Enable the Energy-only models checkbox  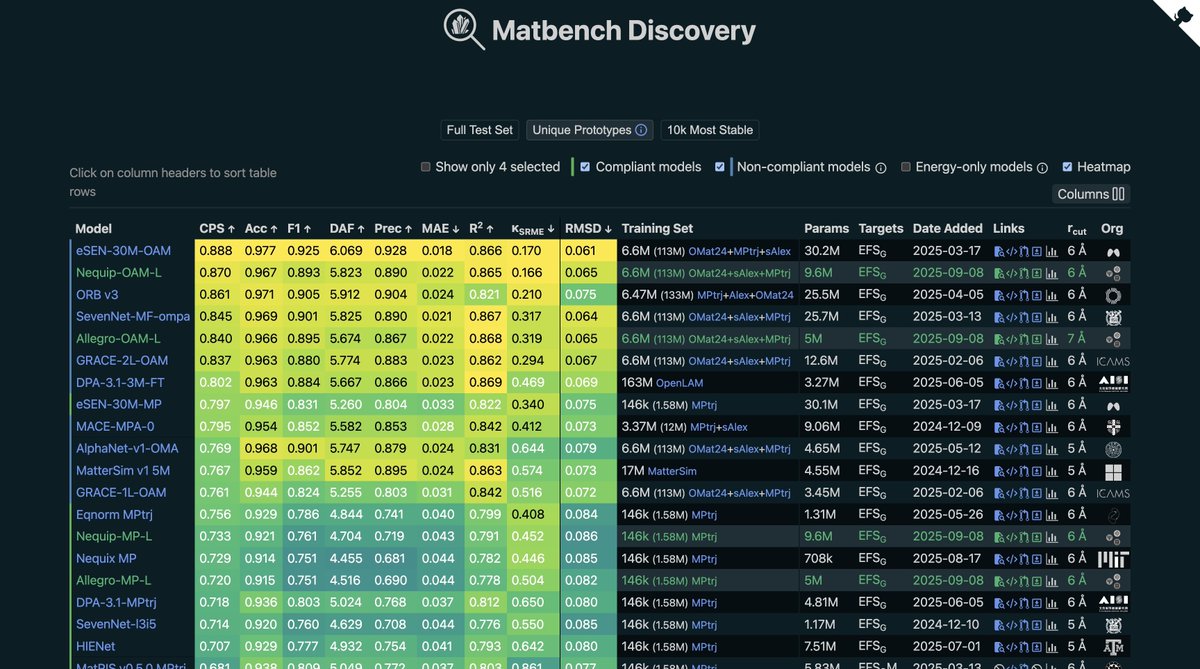pos(906,166)
